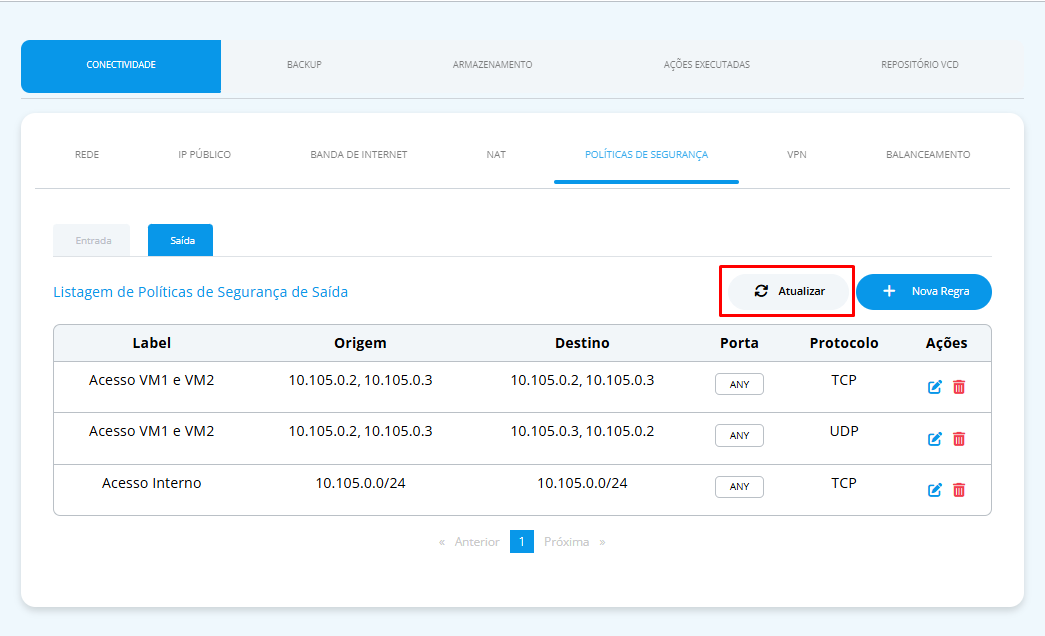Click the Destino column header
1045x636 pixels.
(582, 343)
